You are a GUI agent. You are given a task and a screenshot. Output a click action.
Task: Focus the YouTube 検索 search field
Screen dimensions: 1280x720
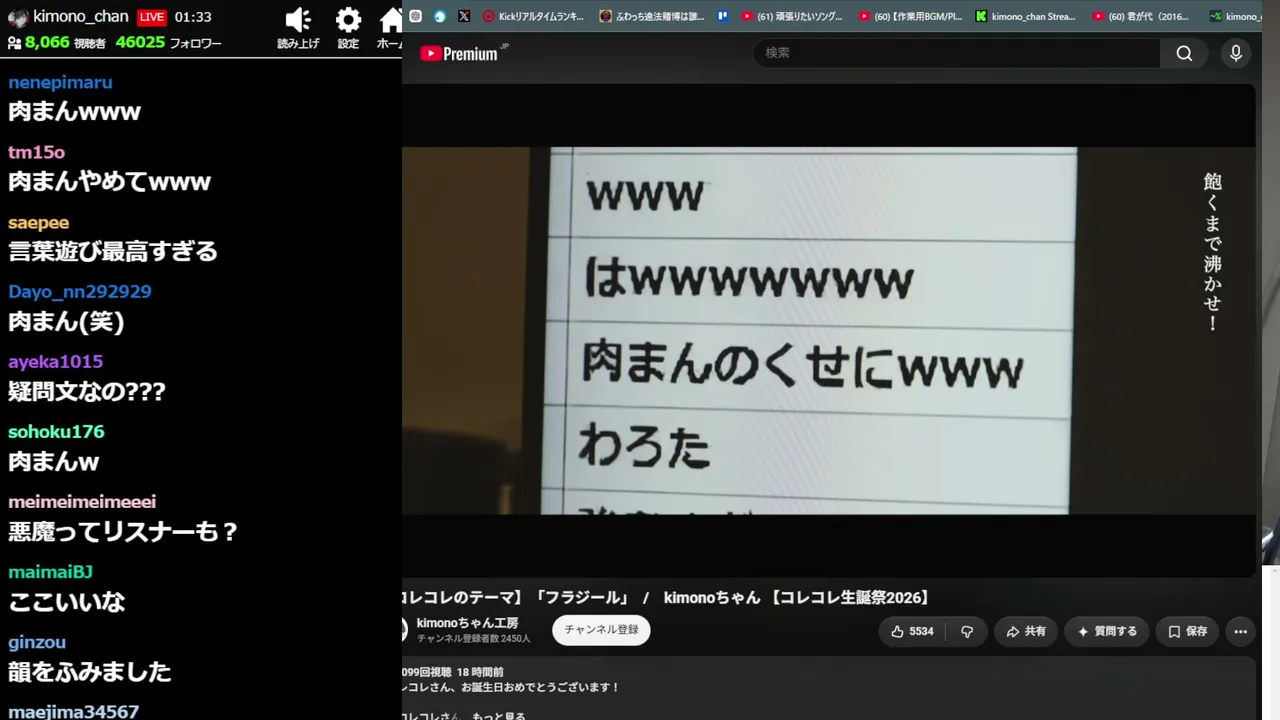pos(956,53)
